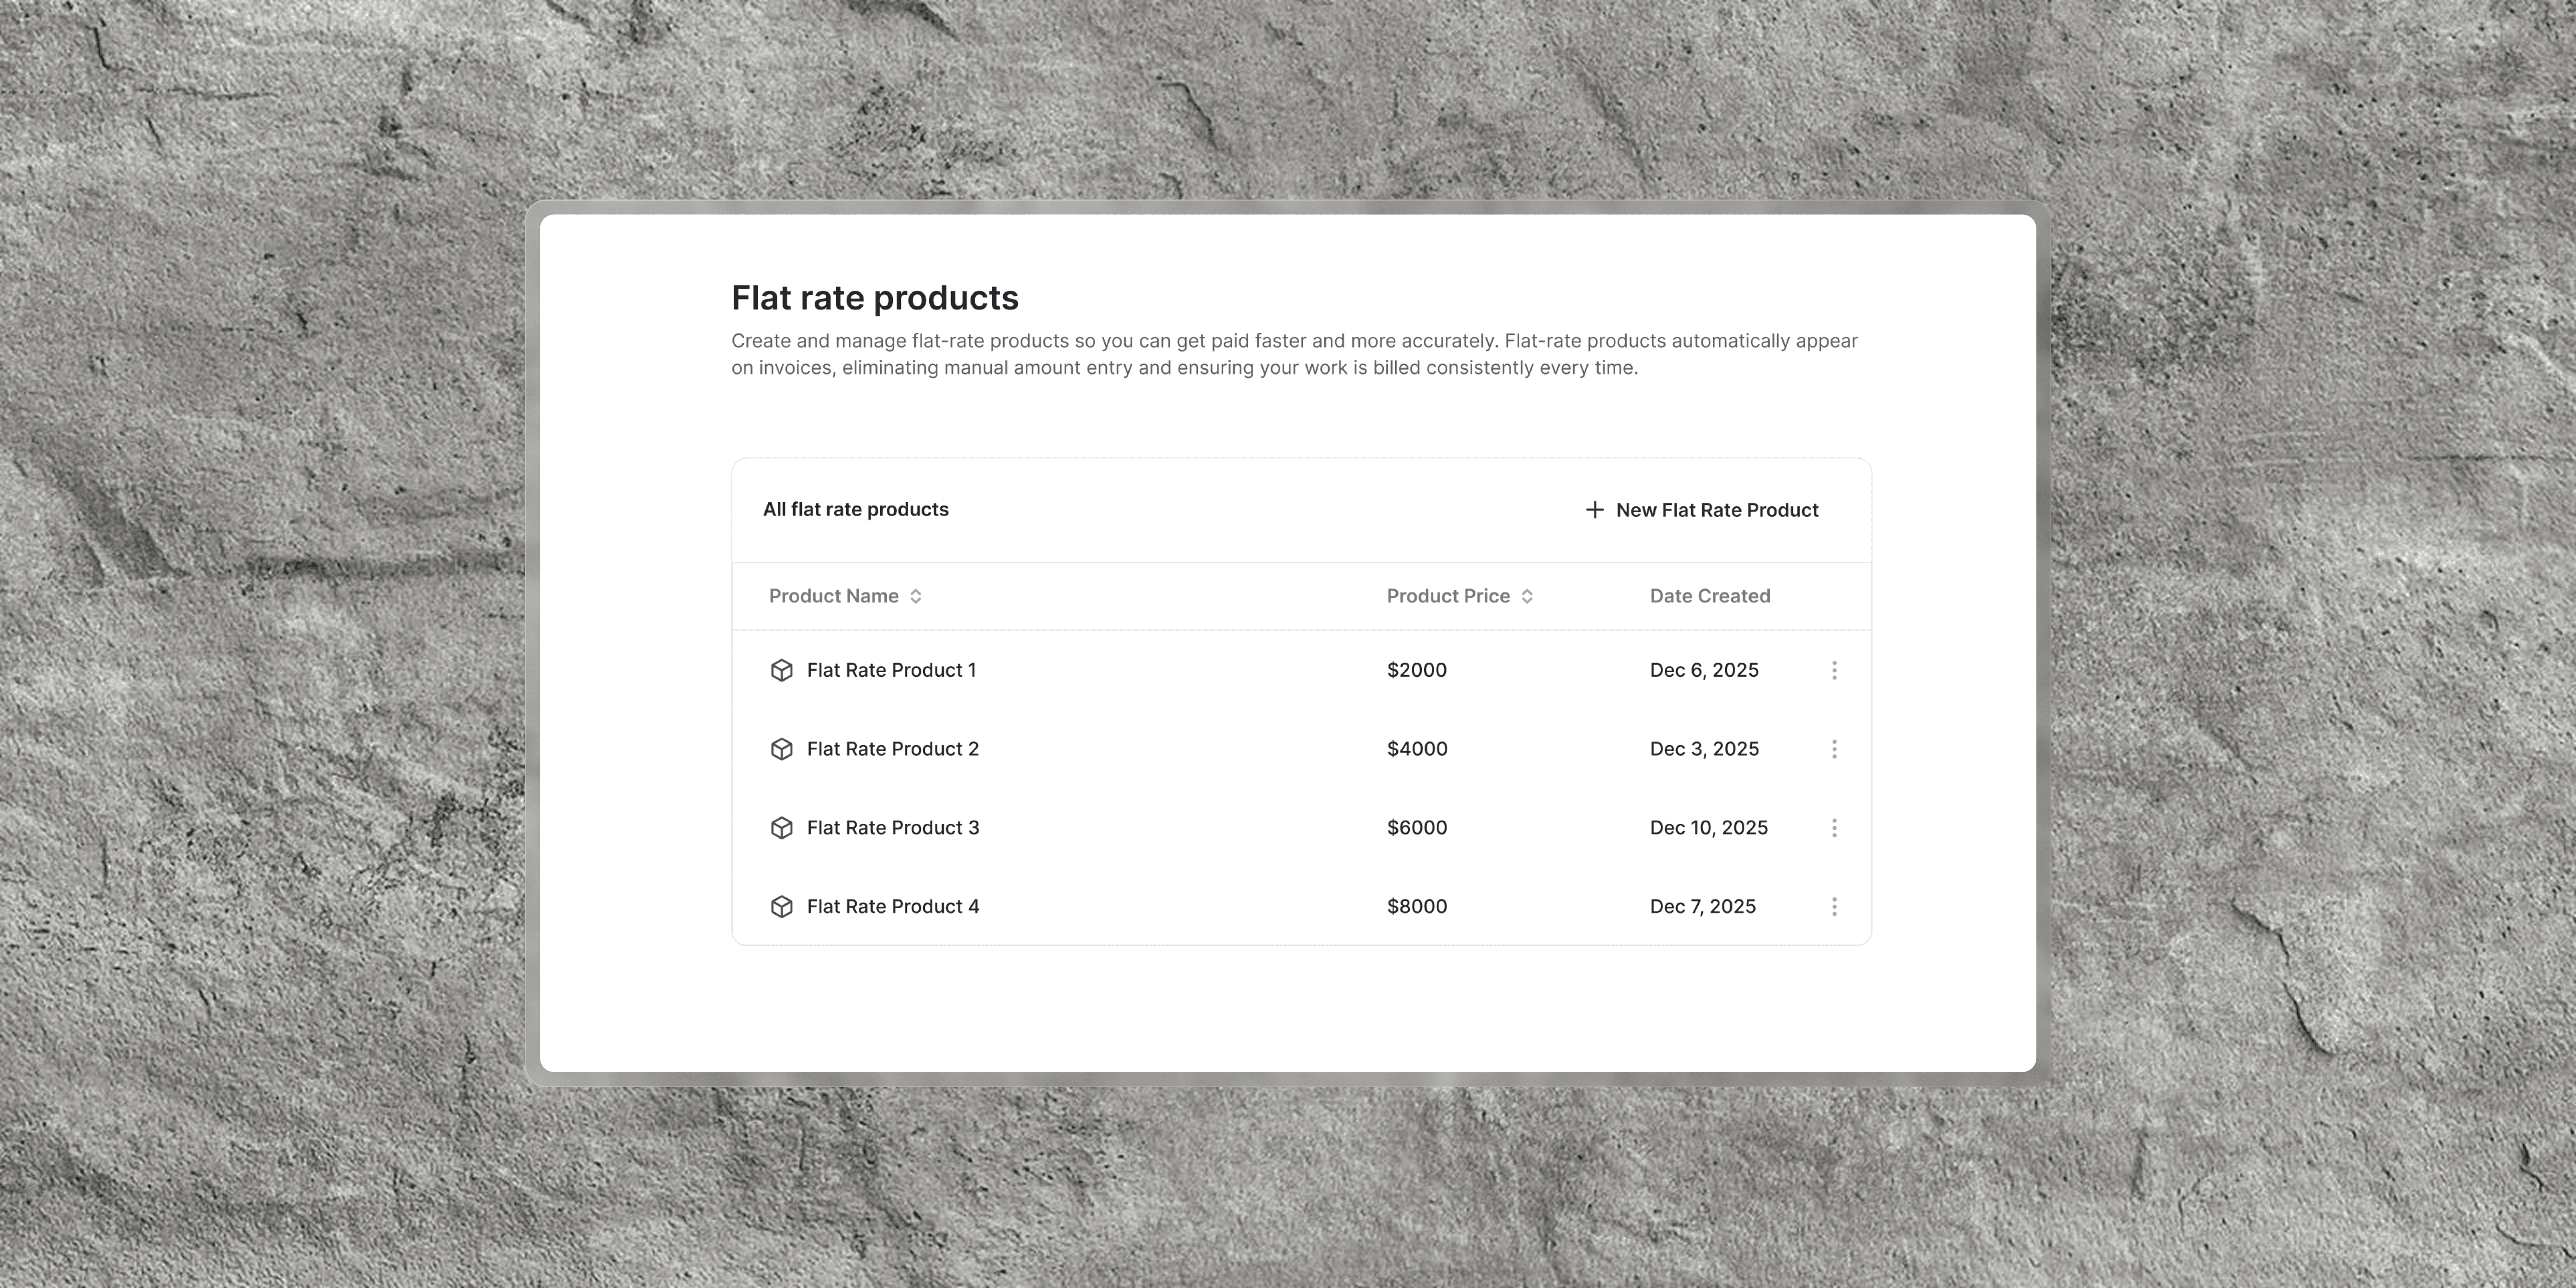
Task: Open options menu for Flat Rate Product 4
Action: click(1833, 906)
